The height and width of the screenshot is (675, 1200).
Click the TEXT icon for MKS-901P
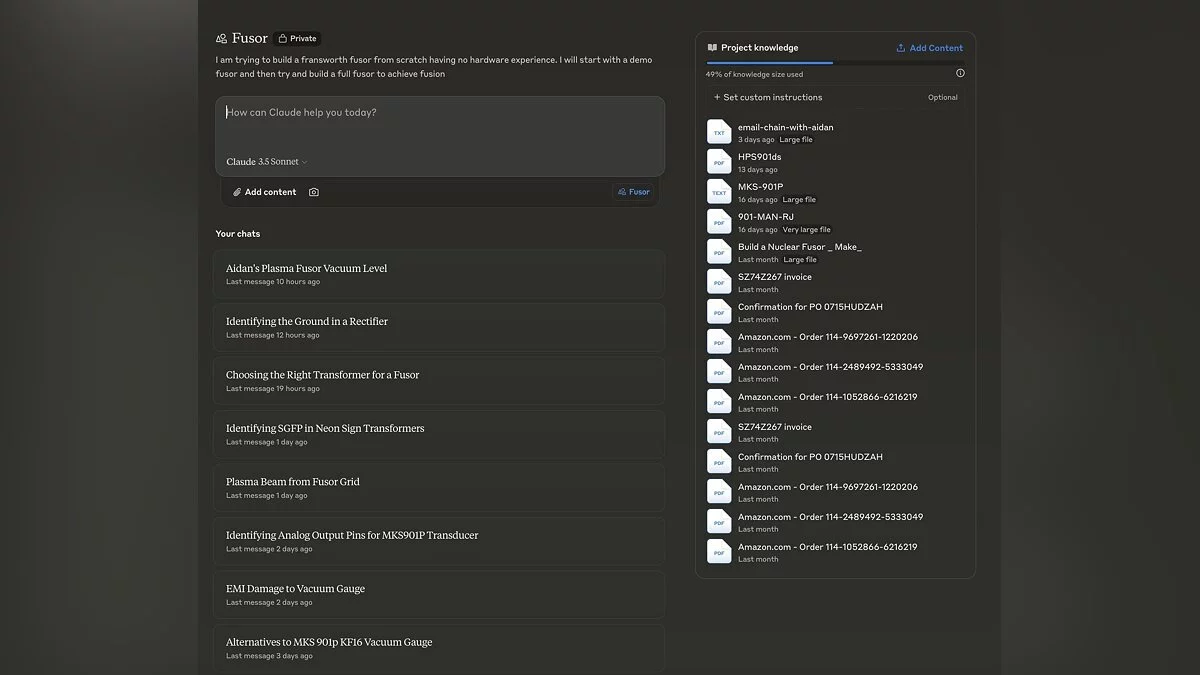tap(719, 192)
